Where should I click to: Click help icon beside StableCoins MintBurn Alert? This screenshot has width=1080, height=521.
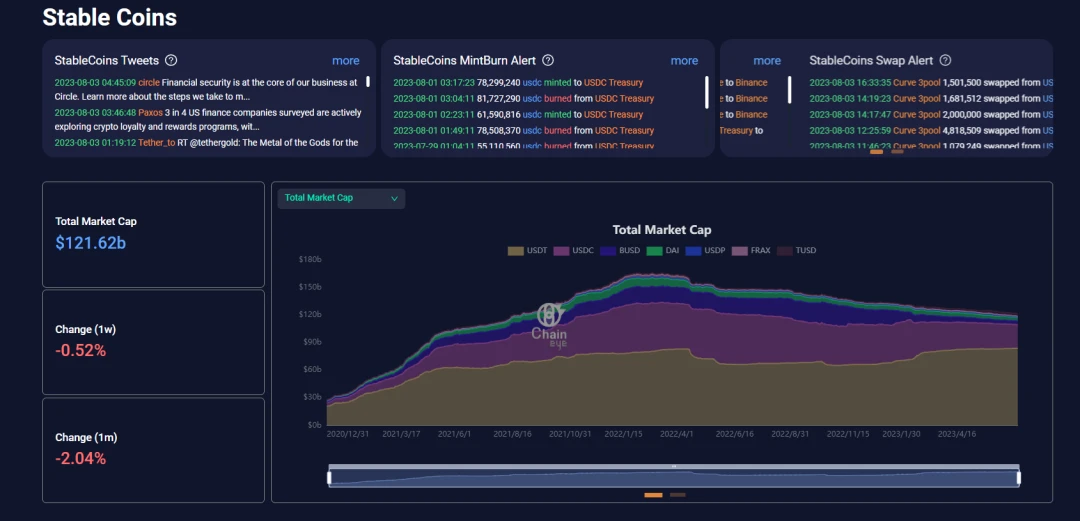[x=548, y=61]
